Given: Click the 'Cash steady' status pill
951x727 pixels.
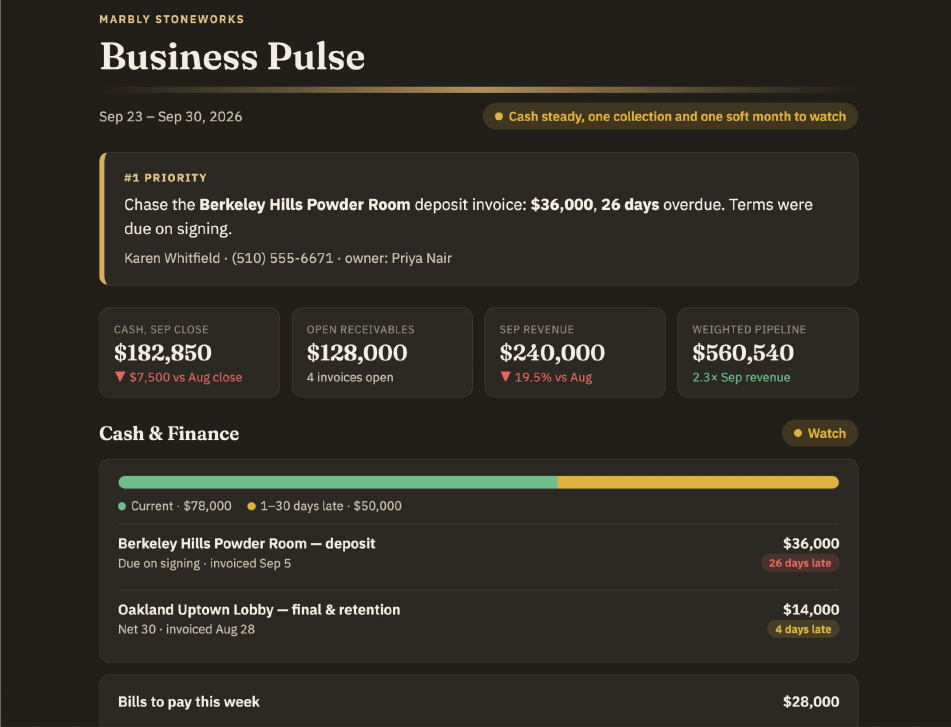Looking at the screenshot, I should click(670, 116).
